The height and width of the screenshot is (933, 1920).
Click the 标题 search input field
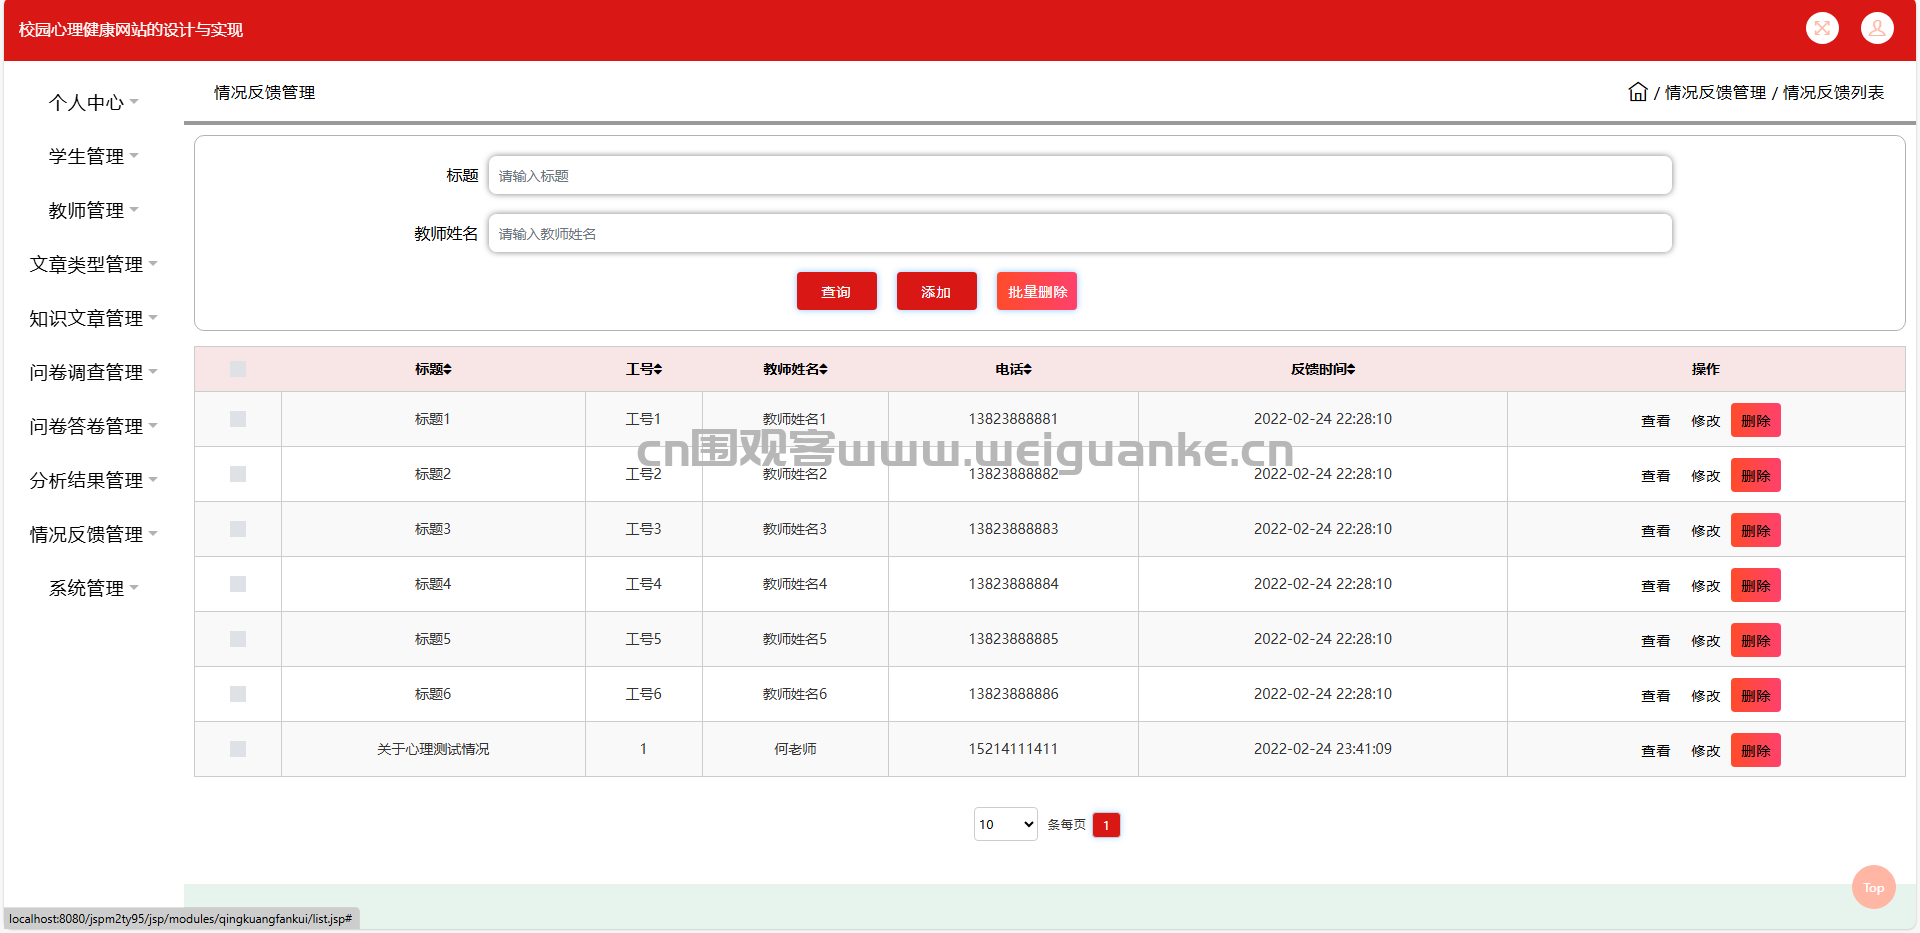click(1080, 175)
